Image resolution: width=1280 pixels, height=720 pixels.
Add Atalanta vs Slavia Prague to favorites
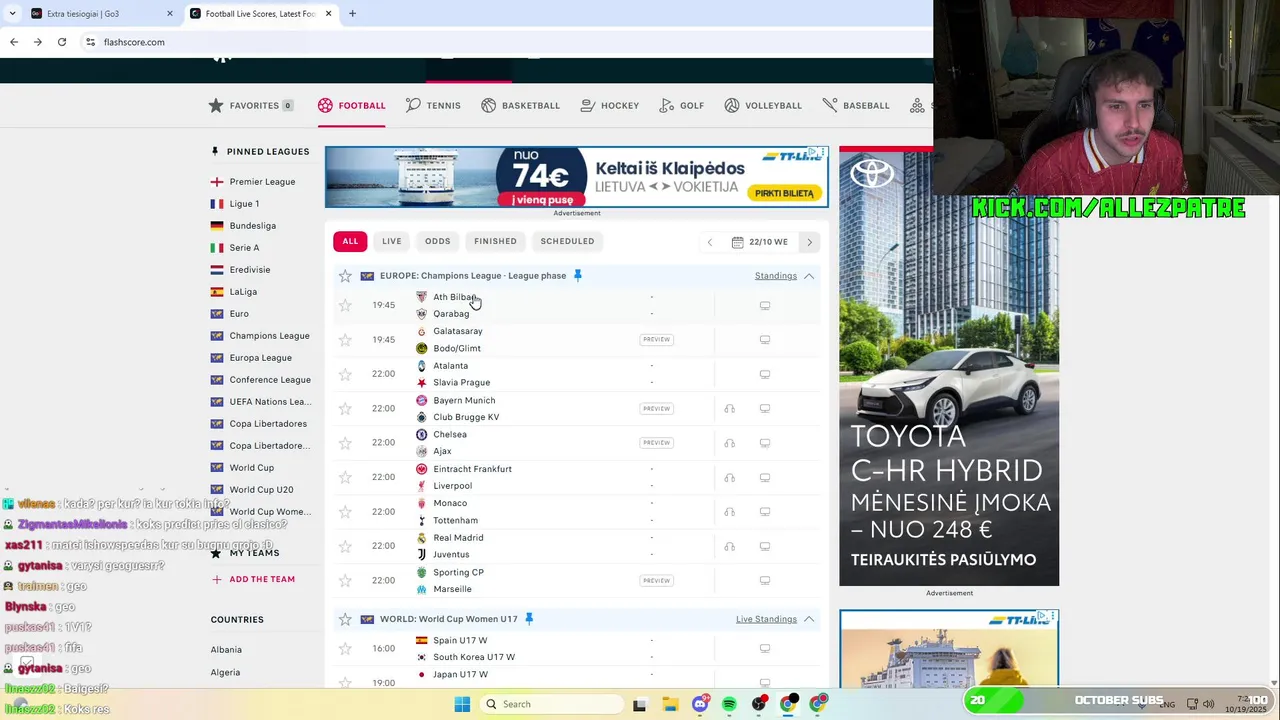coord(345,374)
